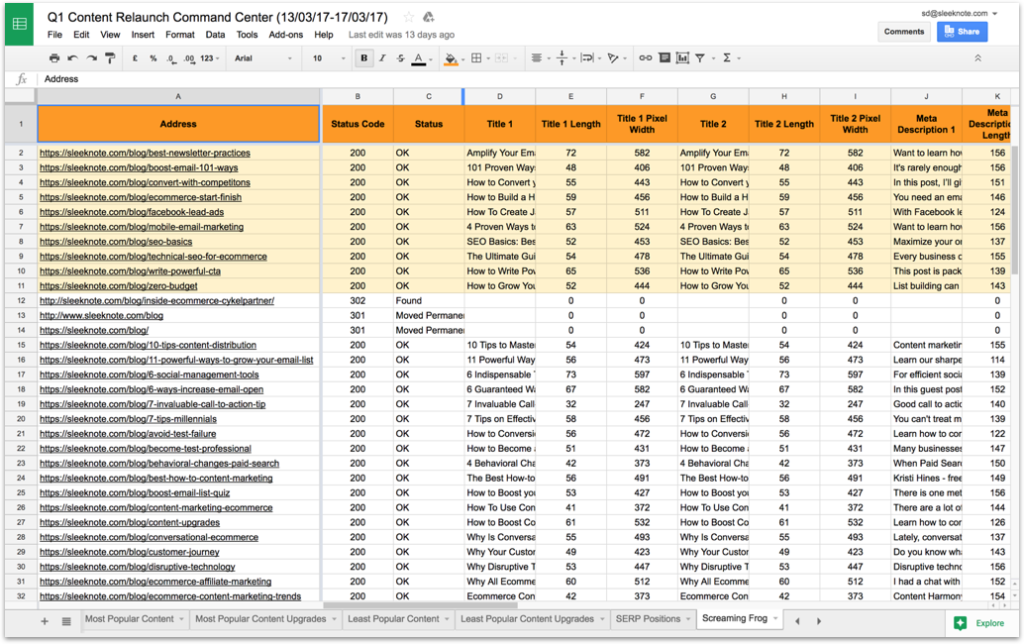Open the Google Sheets home icon
Image resolution: width=1024 pixels, height=644 pixels.
point(20,25)
